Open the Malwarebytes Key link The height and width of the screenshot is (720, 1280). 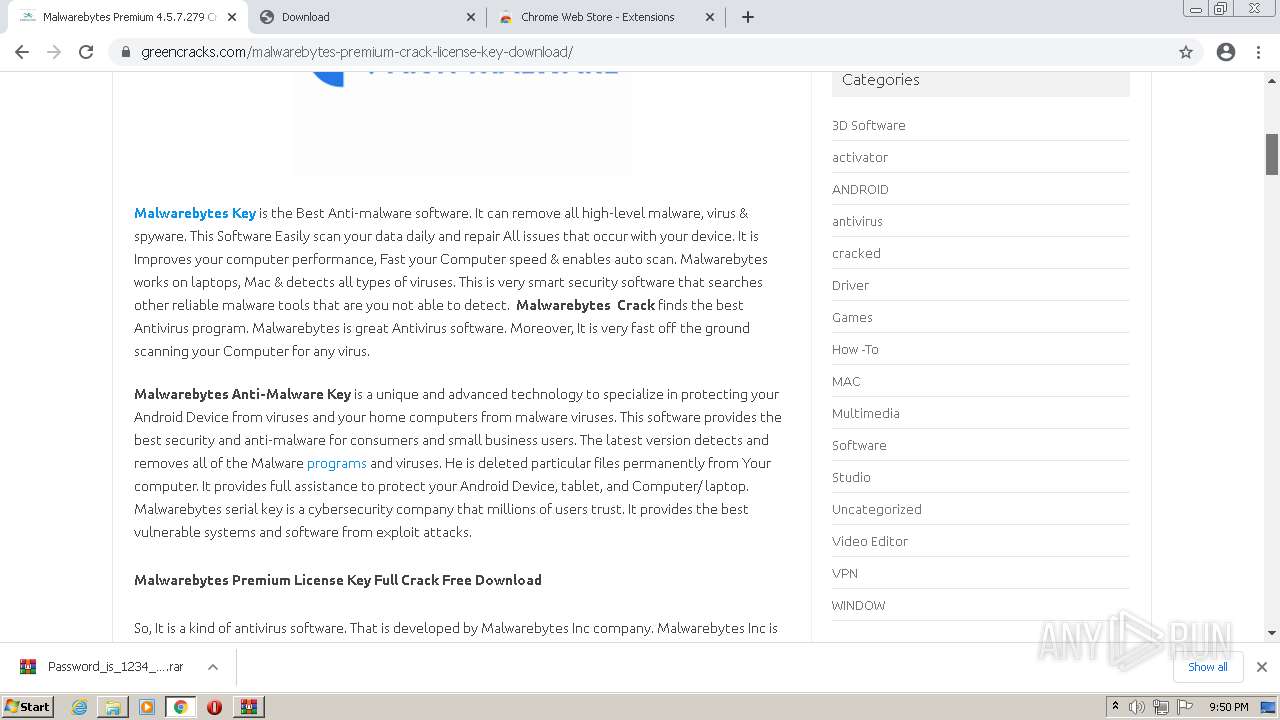(x=195, y=213)
